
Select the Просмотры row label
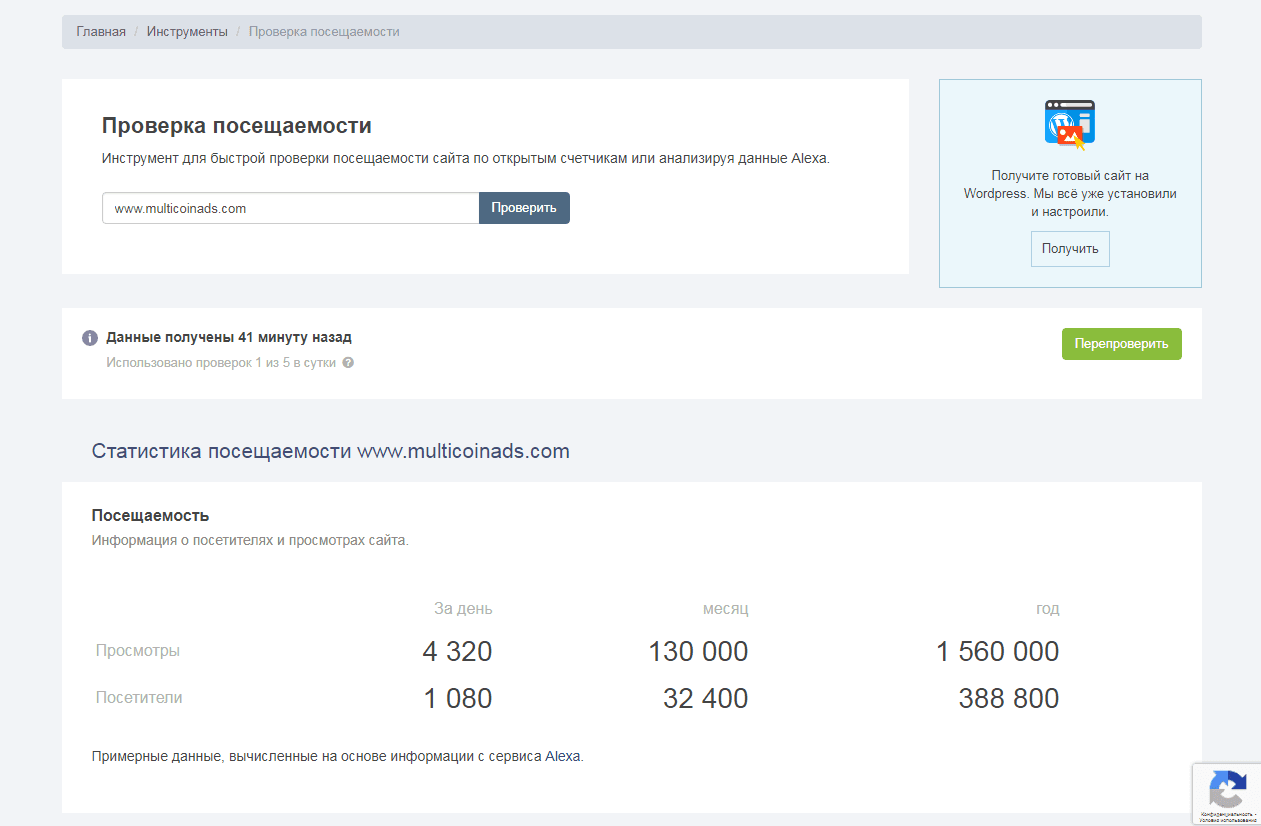coord(137,650)
